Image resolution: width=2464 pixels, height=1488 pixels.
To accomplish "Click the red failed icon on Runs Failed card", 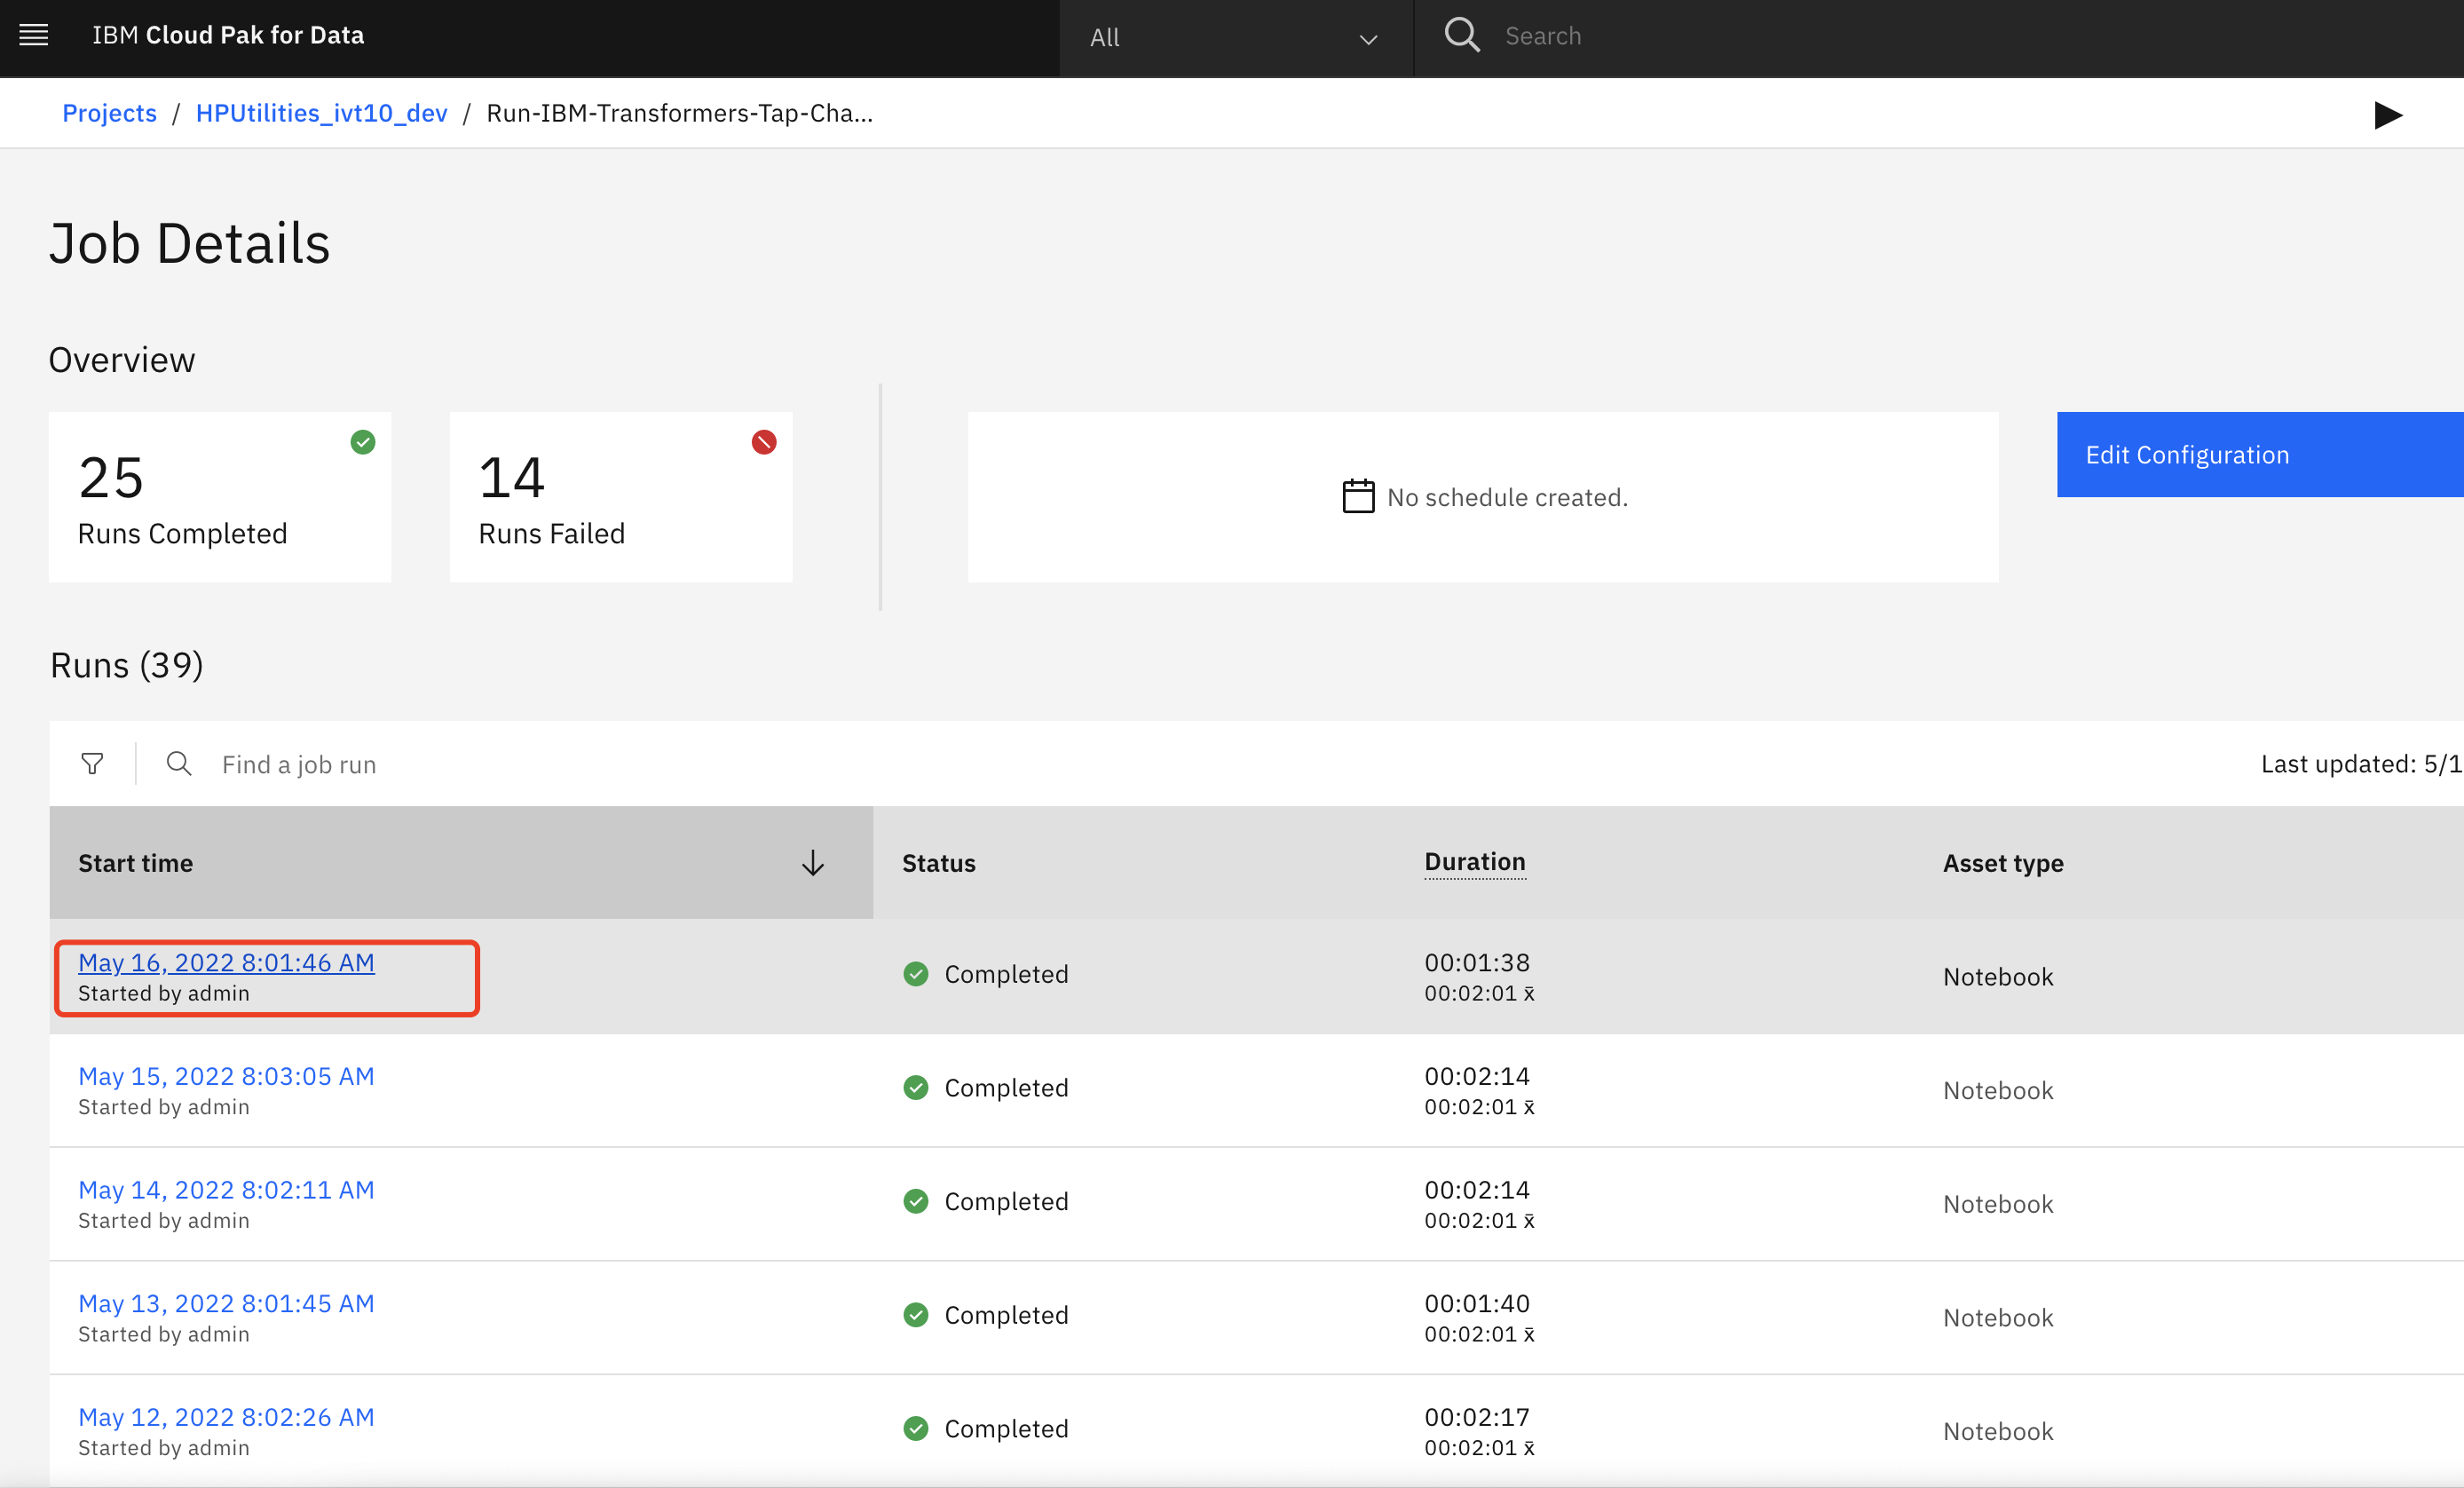I will click(x=764, y=442).
